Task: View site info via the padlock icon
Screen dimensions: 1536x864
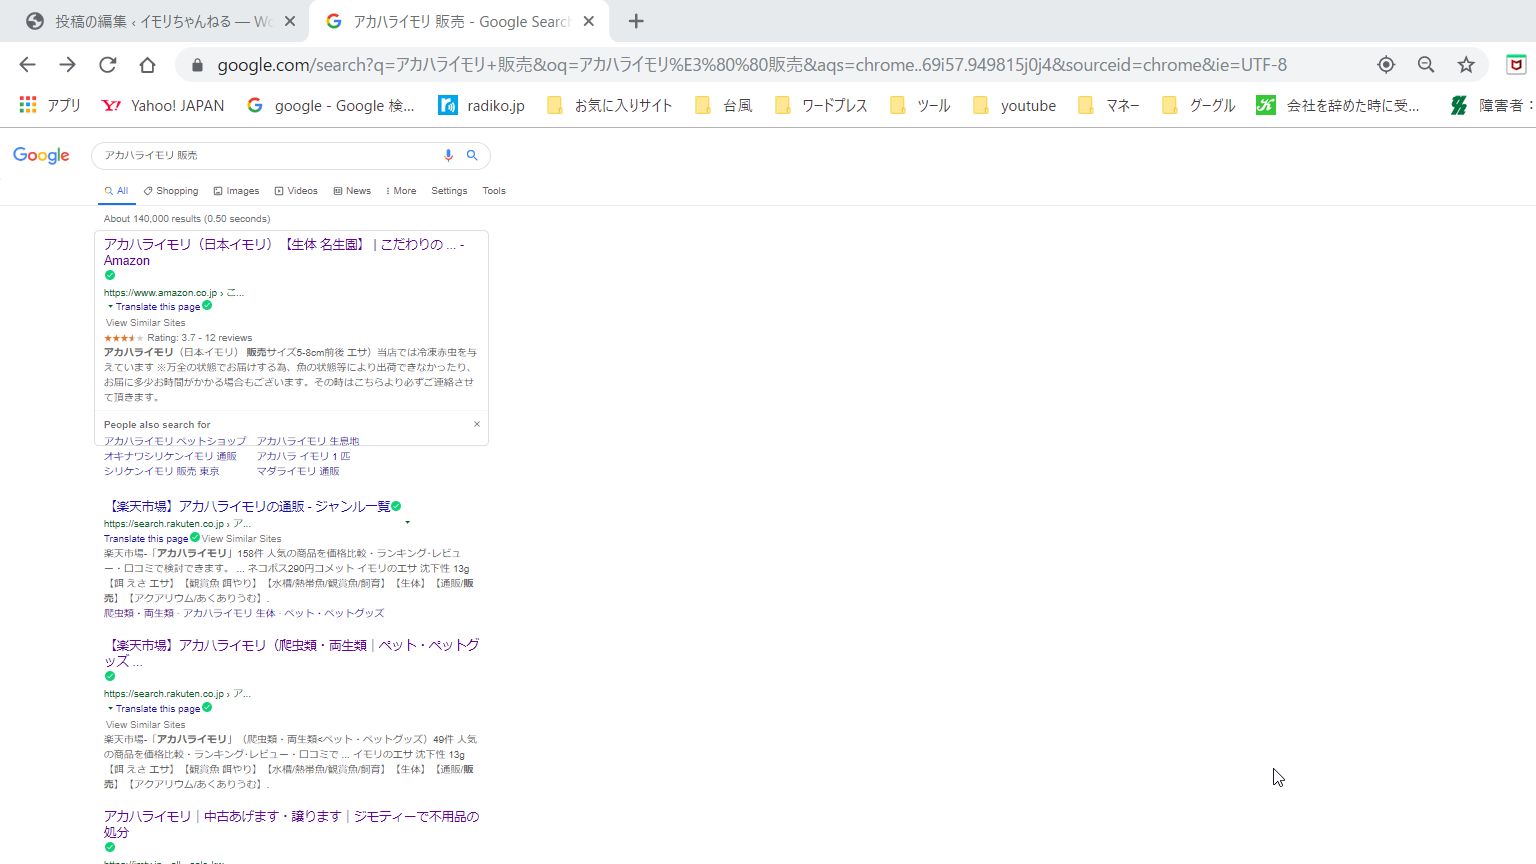Action: point(197,65)
